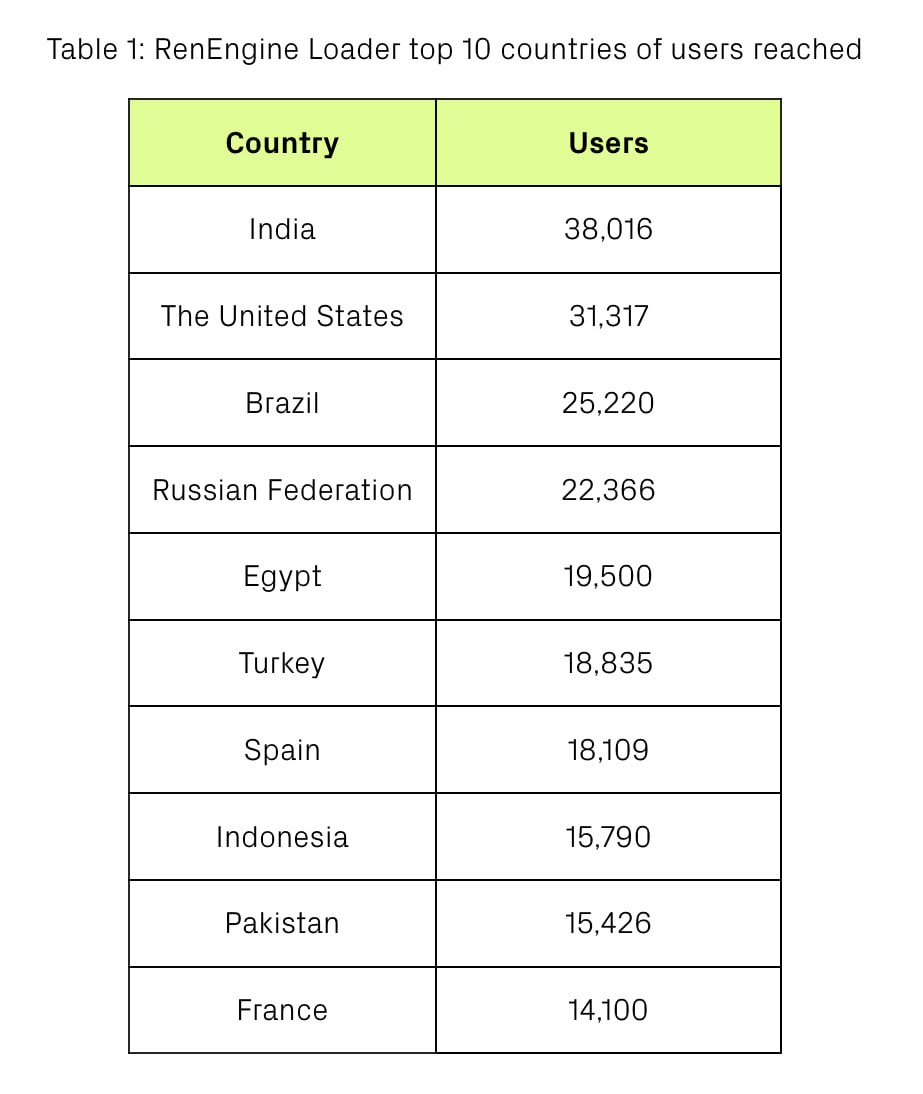Viewport: 923px width, 1094px height.
Task: Click the Turkey cell
Action: click(282, 663)
